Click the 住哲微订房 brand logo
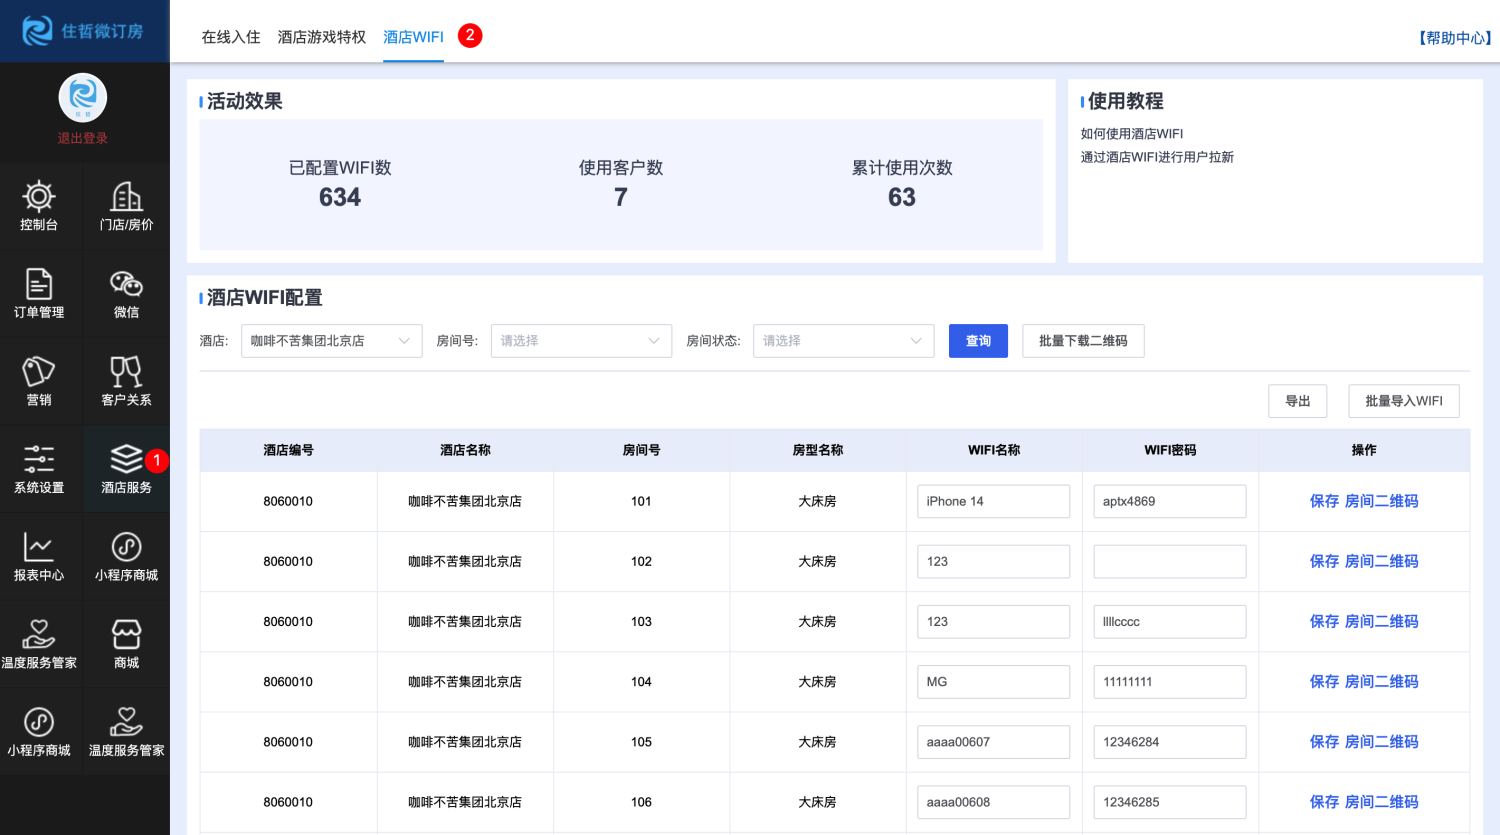The image size is (1500, 835). (x=83, y=31)
